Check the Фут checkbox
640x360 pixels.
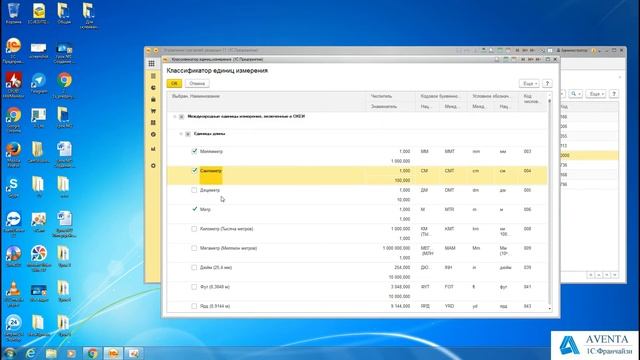coord(194,287)
